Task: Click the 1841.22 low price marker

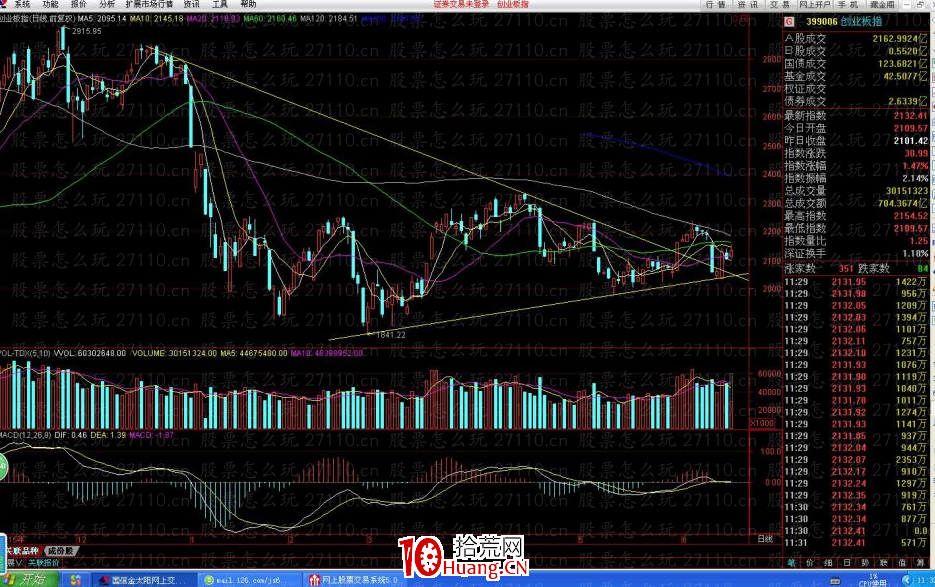Action: tap(391, 335)
